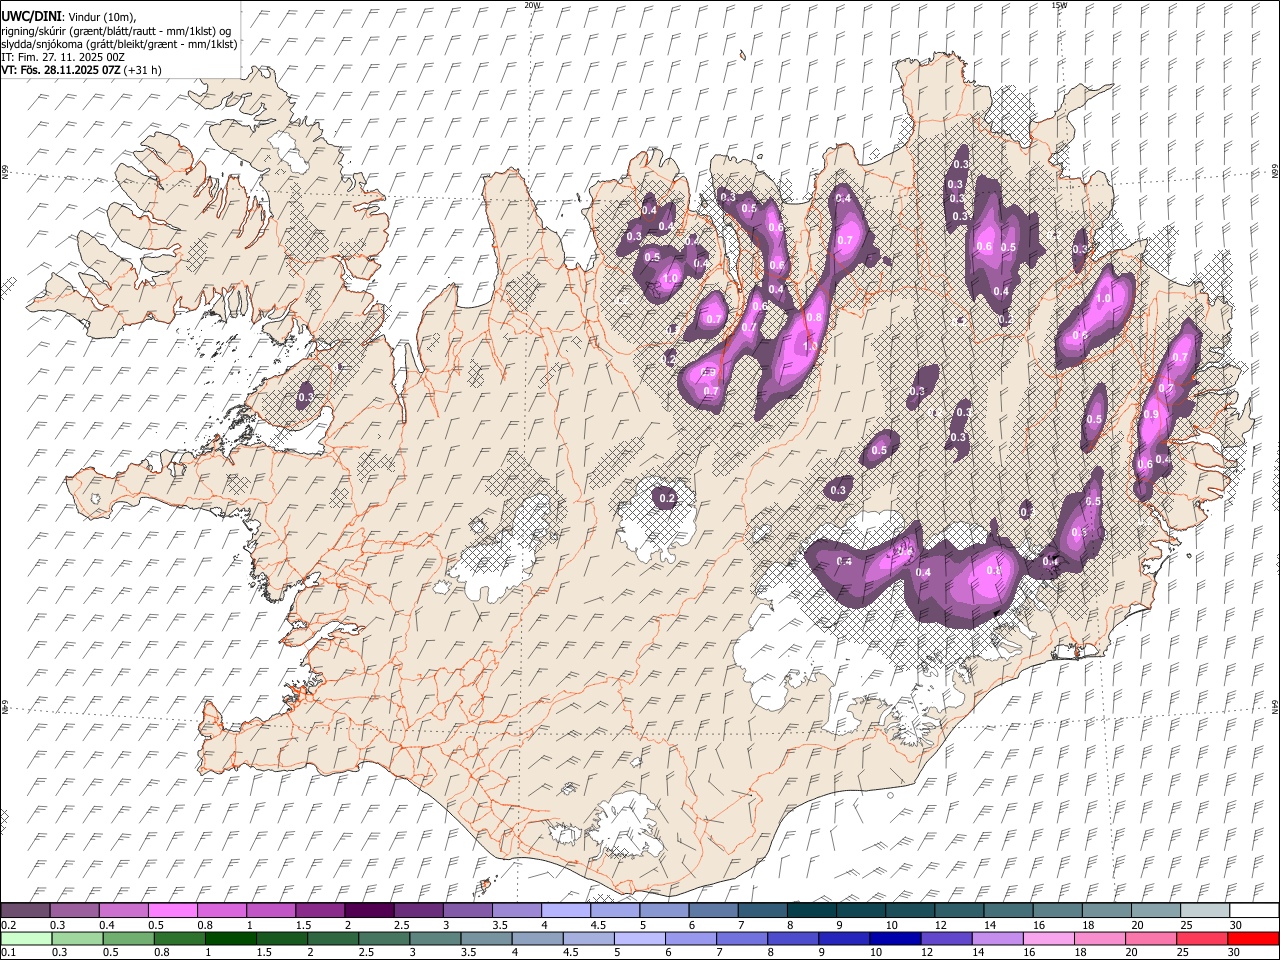Click the light green 0.3 rain scale swatch
Viewport: 1280px width, 960px height.
tap(77, 938)
